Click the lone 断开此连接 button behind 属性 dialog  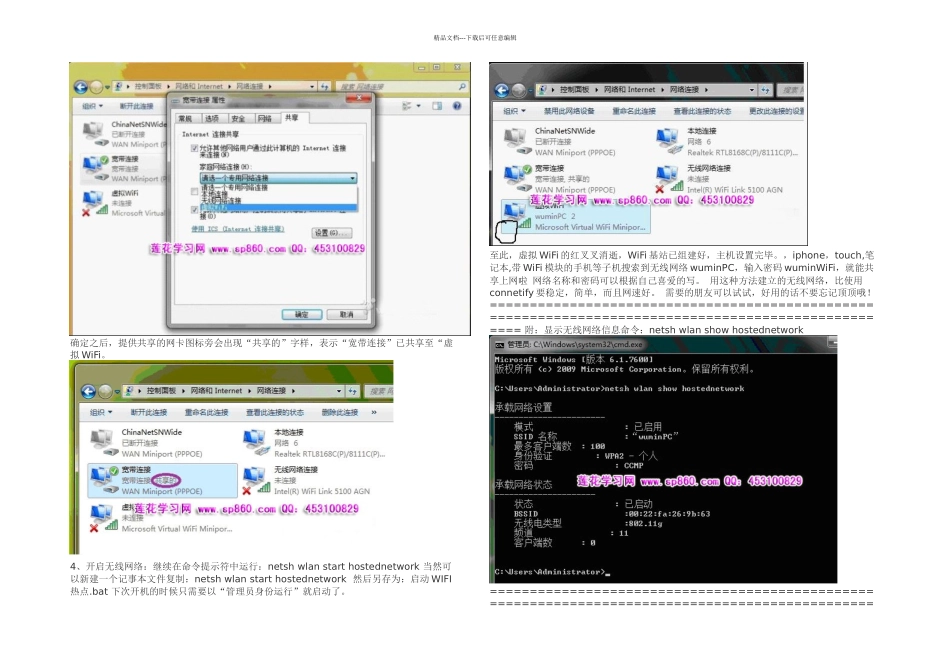click(136, 106)
